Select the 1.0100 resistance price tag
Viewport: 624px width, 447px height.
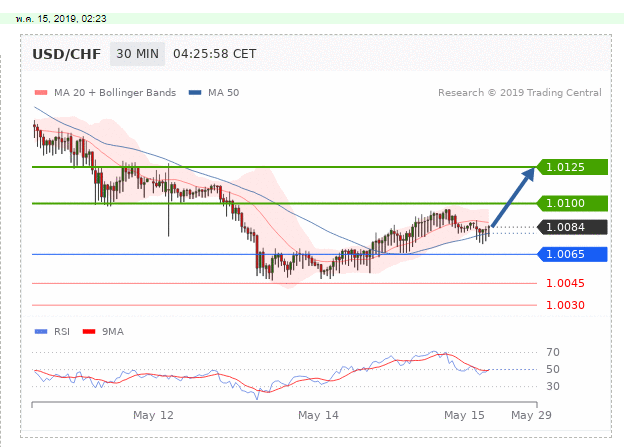[572, 203]
